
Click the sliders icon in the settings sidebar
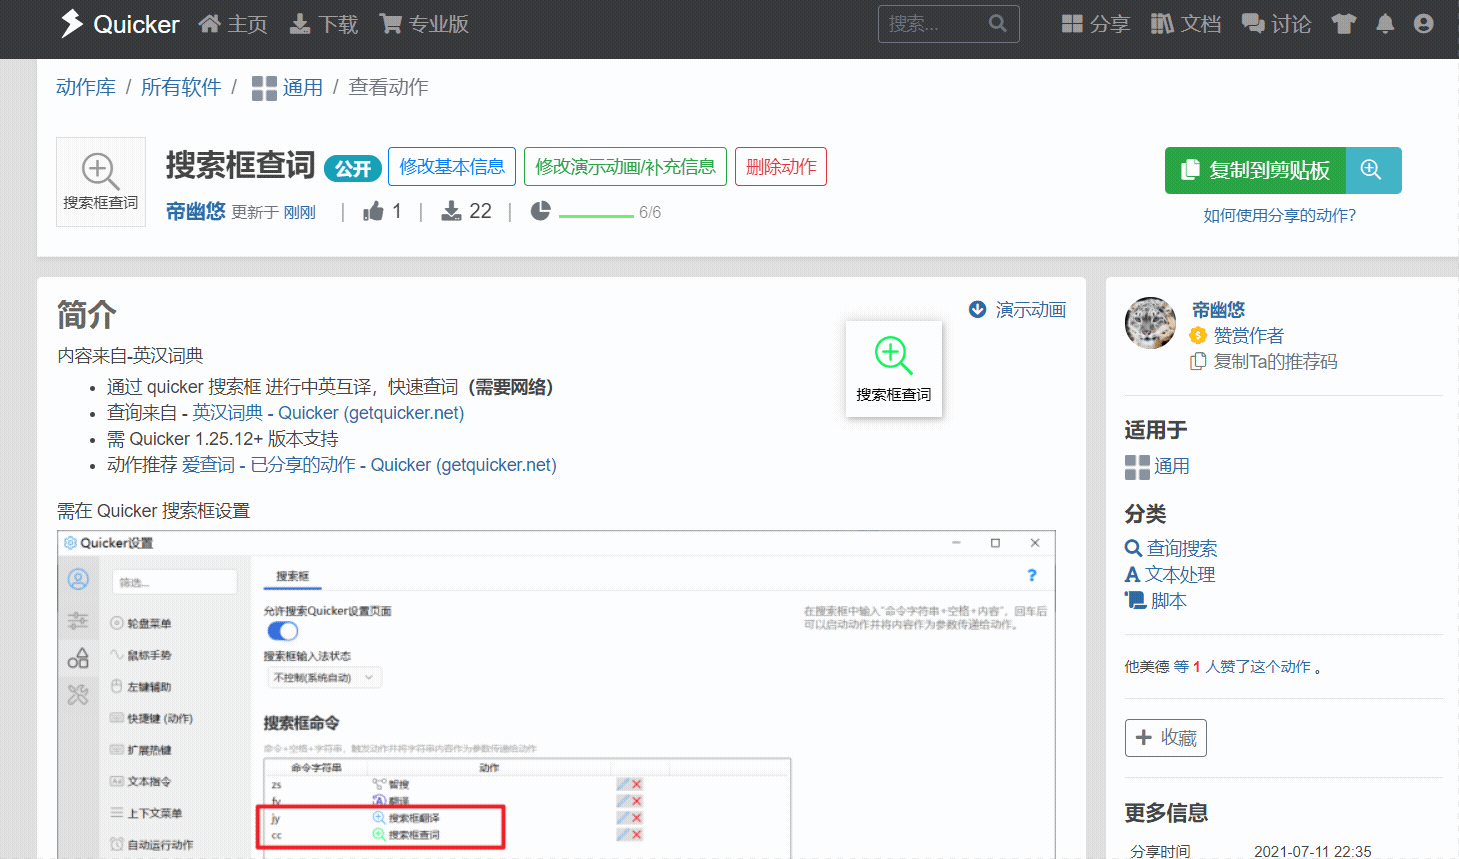[78, 621]
